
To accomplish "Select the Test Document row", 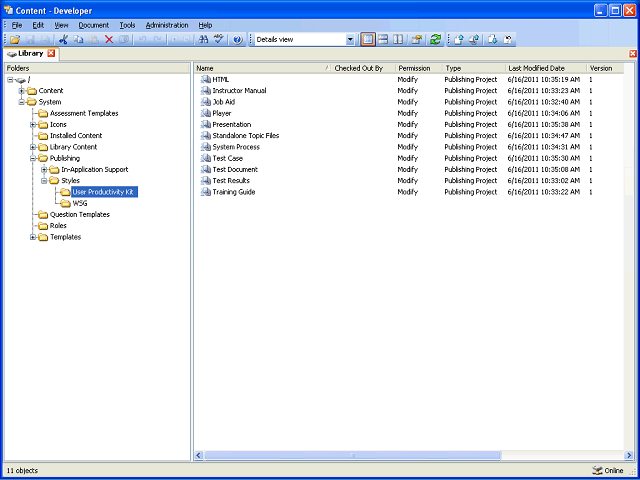I will tap(409, 169).
